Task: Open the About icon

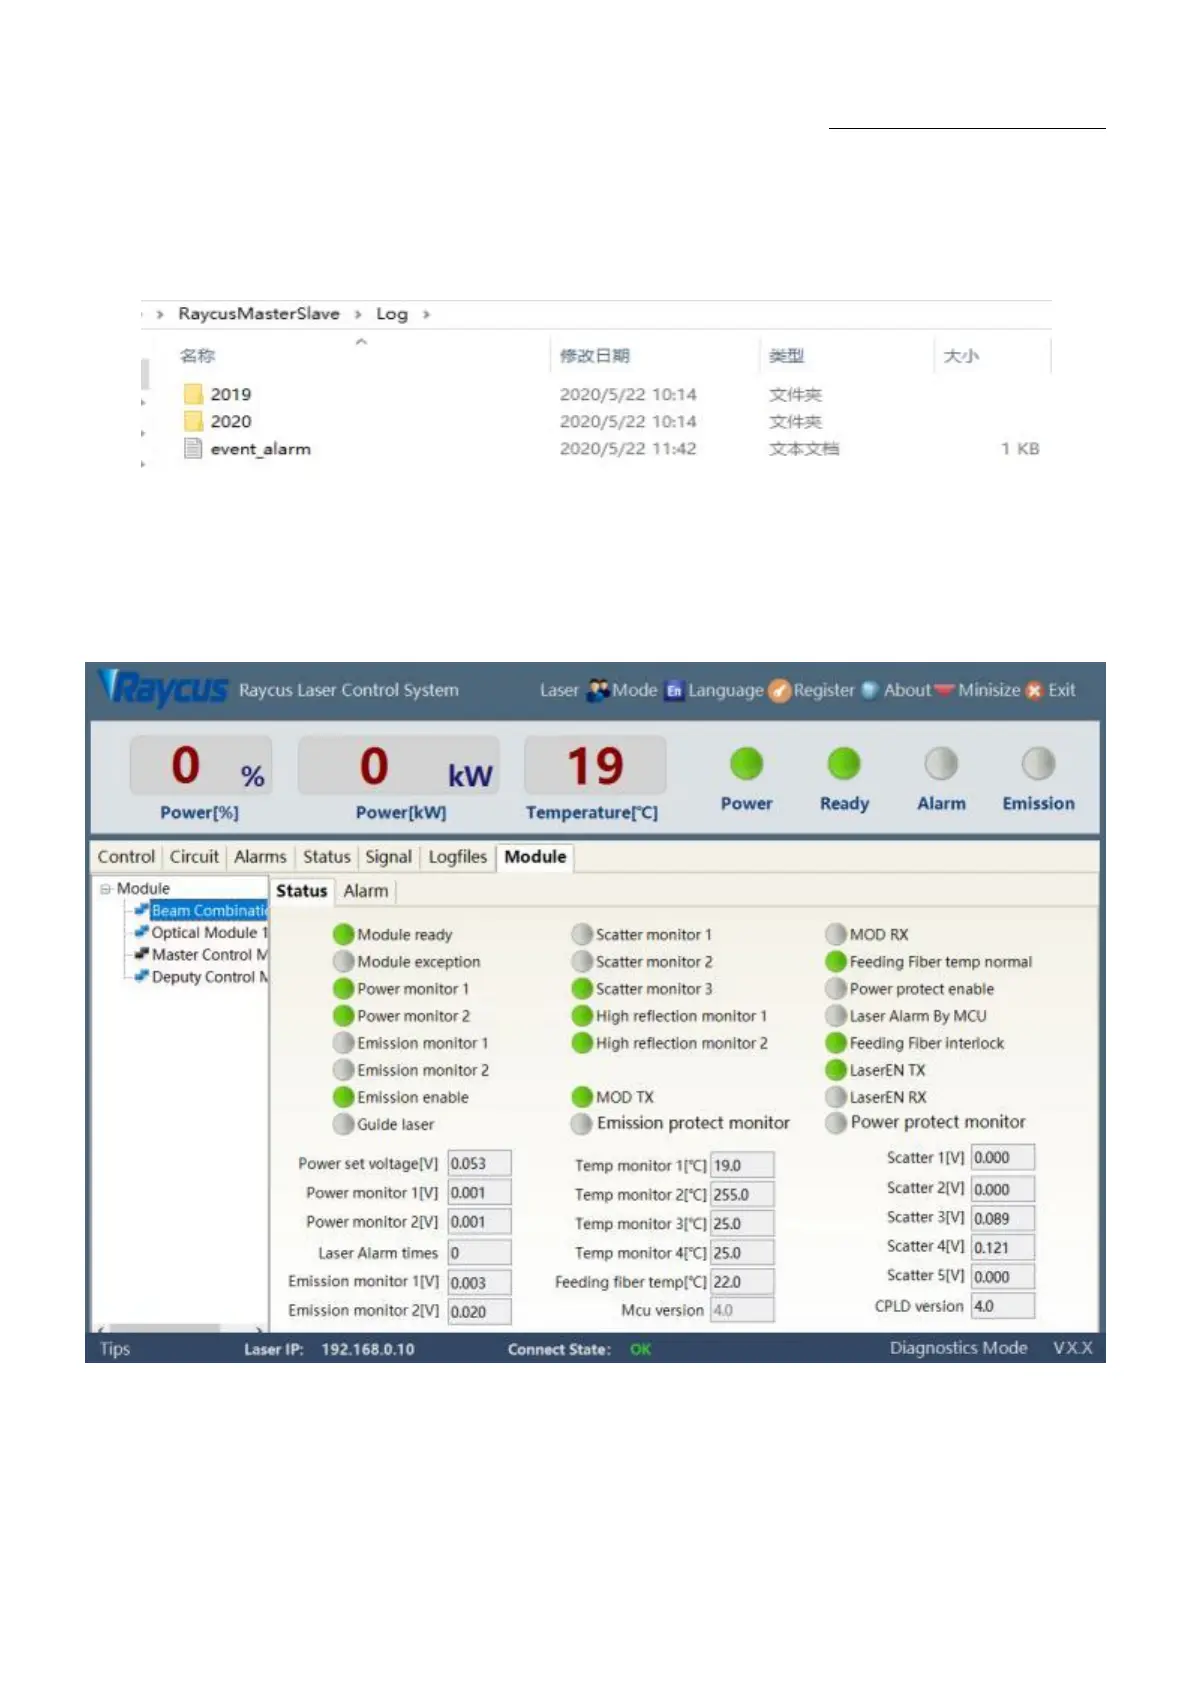Action: (870, 690)
